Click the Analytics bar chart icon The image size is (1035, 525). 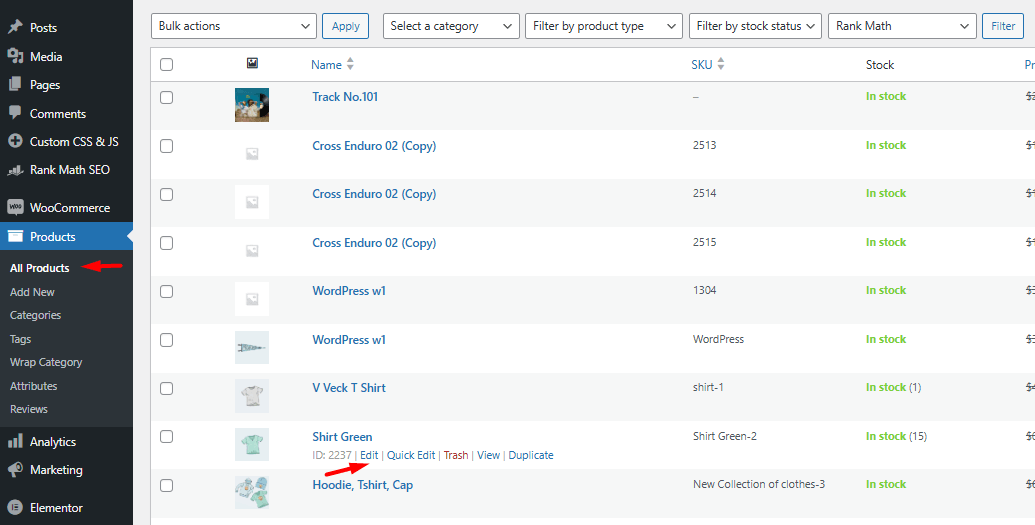tap(15, 441)
